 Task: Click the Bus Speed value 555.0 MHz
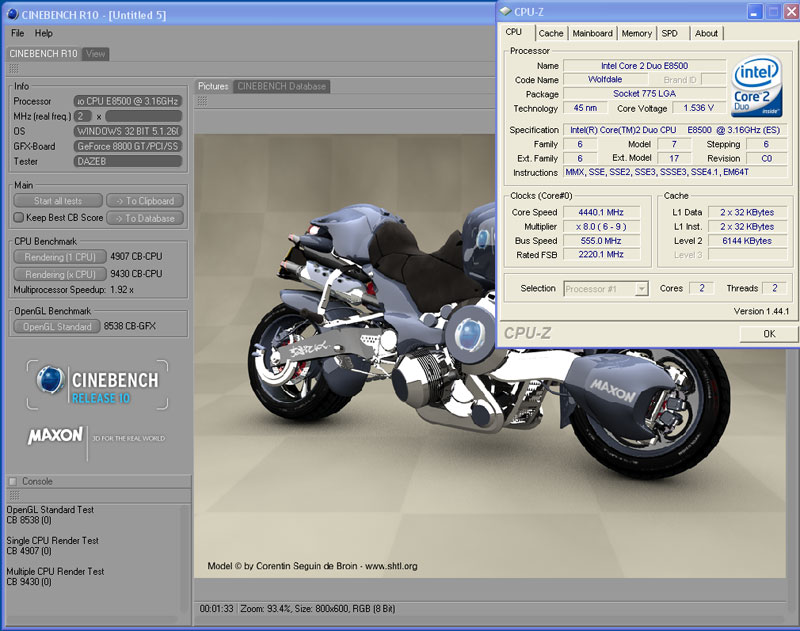(x=601, y=241)
